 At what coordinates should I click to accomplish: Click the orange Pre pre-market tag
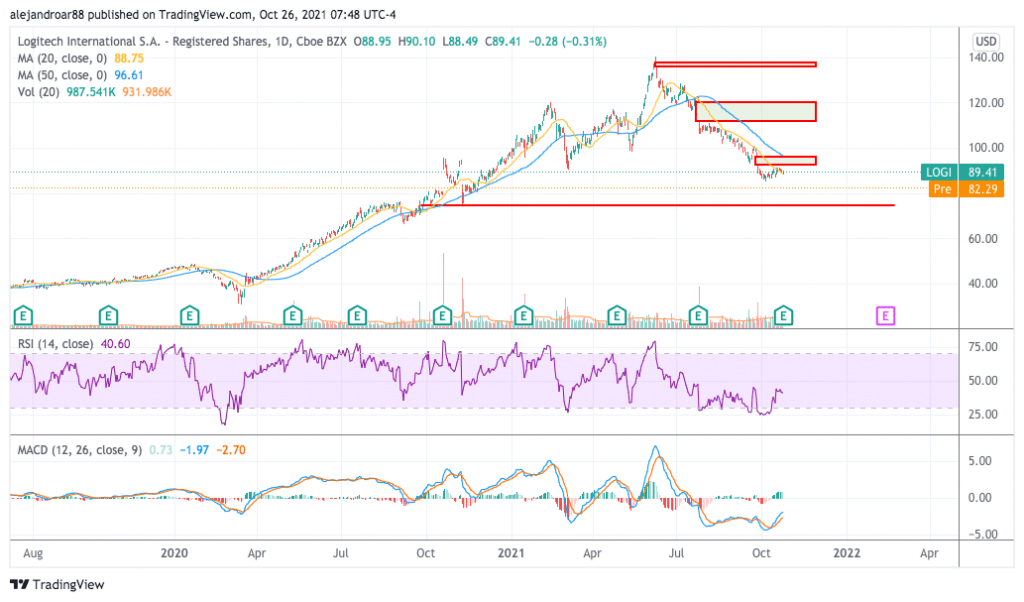[x=942, y=189]
